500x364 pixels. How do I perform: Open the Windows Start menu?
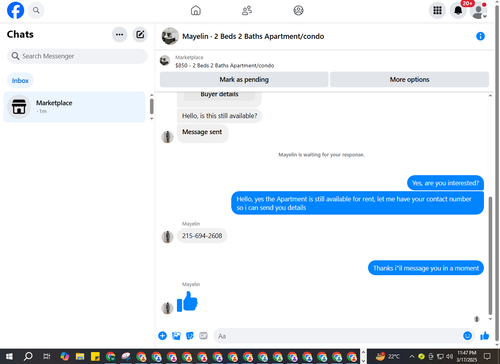click(9, 356)
